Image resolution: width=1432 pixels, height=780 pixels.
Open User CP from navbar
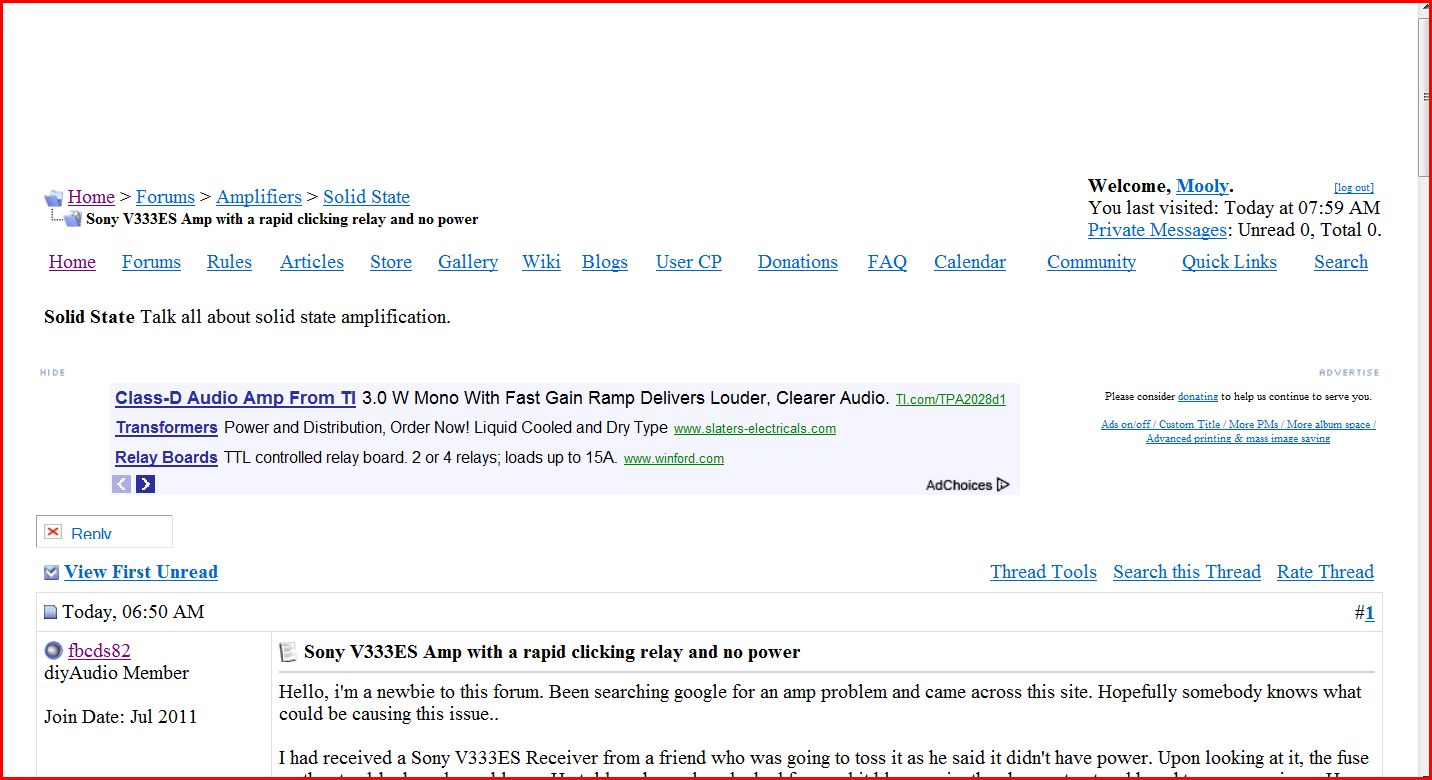pos(689,262)
